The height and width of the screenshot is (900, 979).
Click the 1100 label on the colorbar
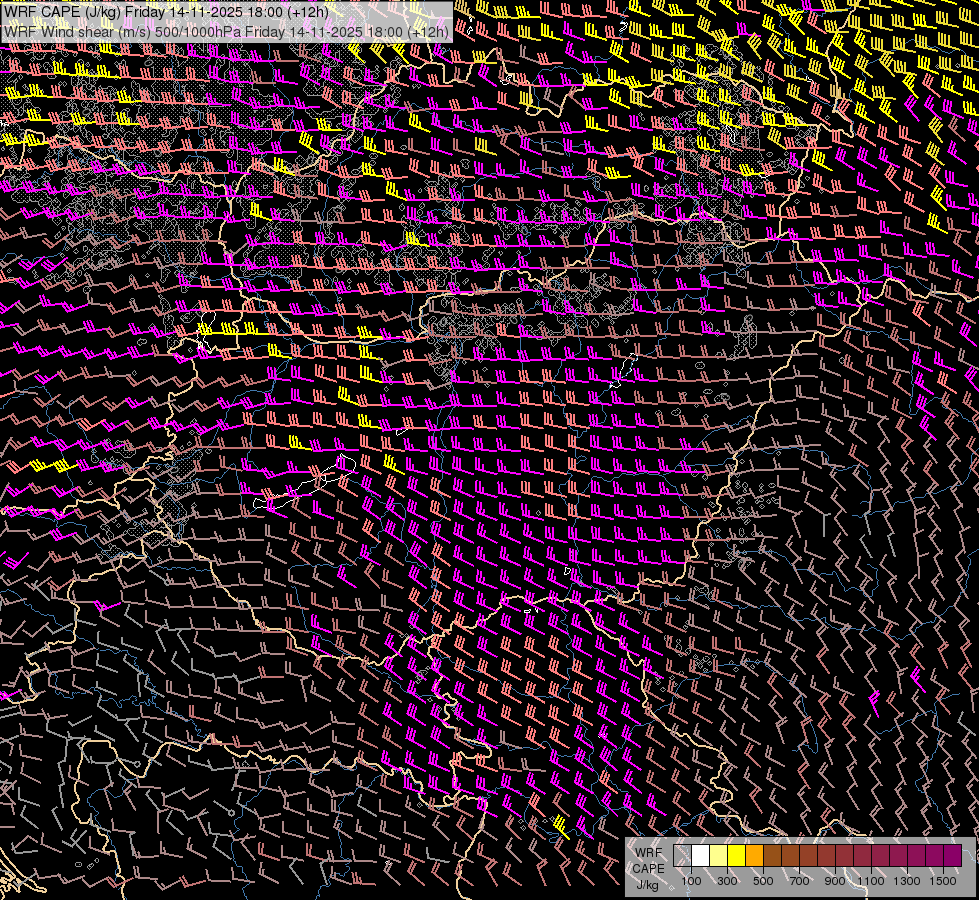tap(871, 881)
